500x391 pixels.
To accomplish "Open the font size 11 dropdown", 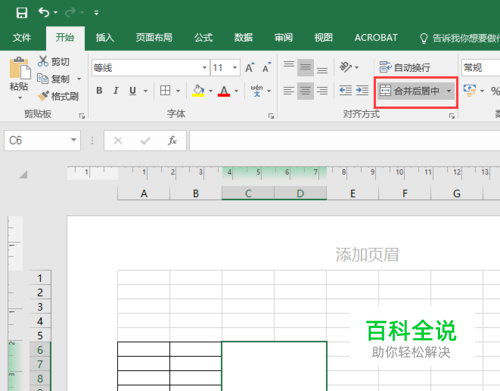I will (x=235, y=68).
